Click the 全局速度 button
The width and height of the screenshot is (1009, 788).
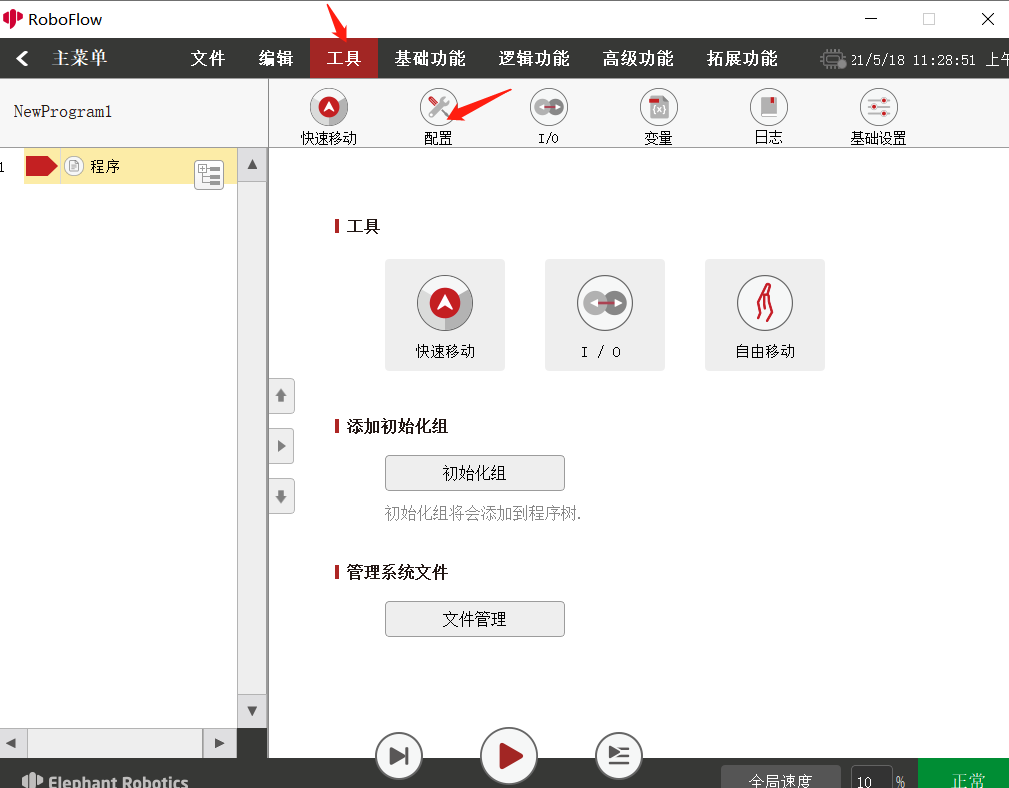[781, 777]
